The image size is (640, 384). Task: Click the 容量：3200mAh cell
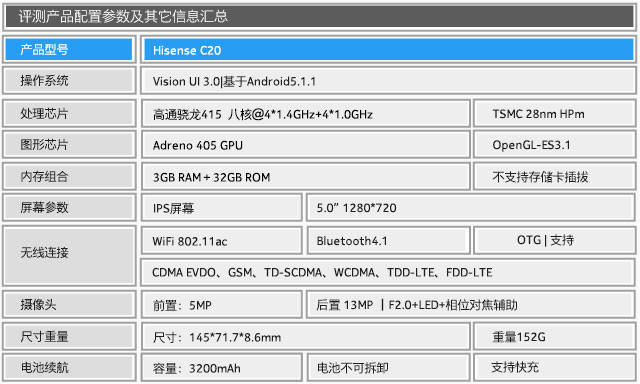[x=222, y=368]
